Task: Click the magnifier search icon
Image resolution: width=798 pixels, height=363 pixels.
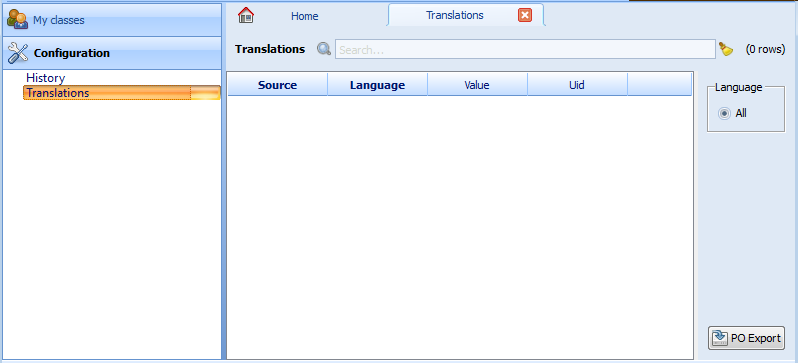Action: click(x=324, y=49)
